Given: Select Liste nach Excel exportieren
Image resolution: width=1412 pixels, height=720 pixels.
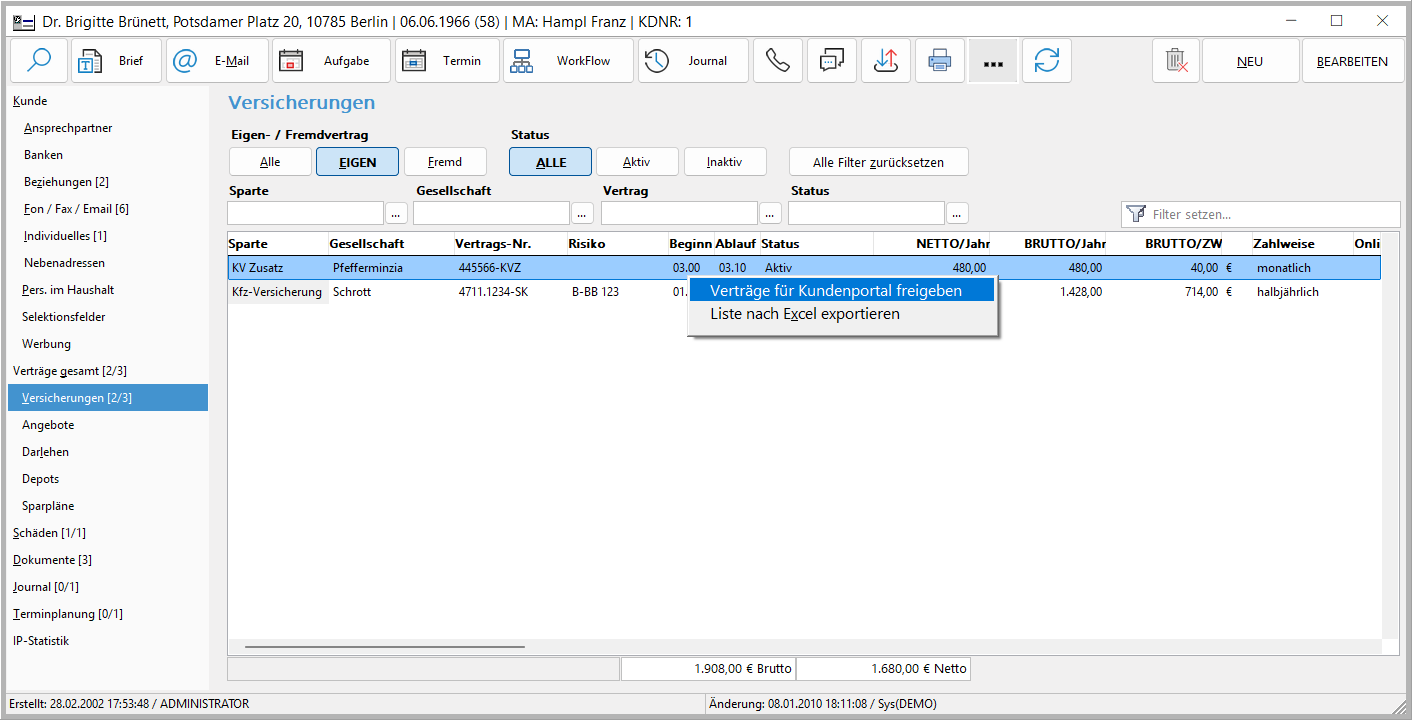Looking at the screenshot, I should [x=805, y=314].
